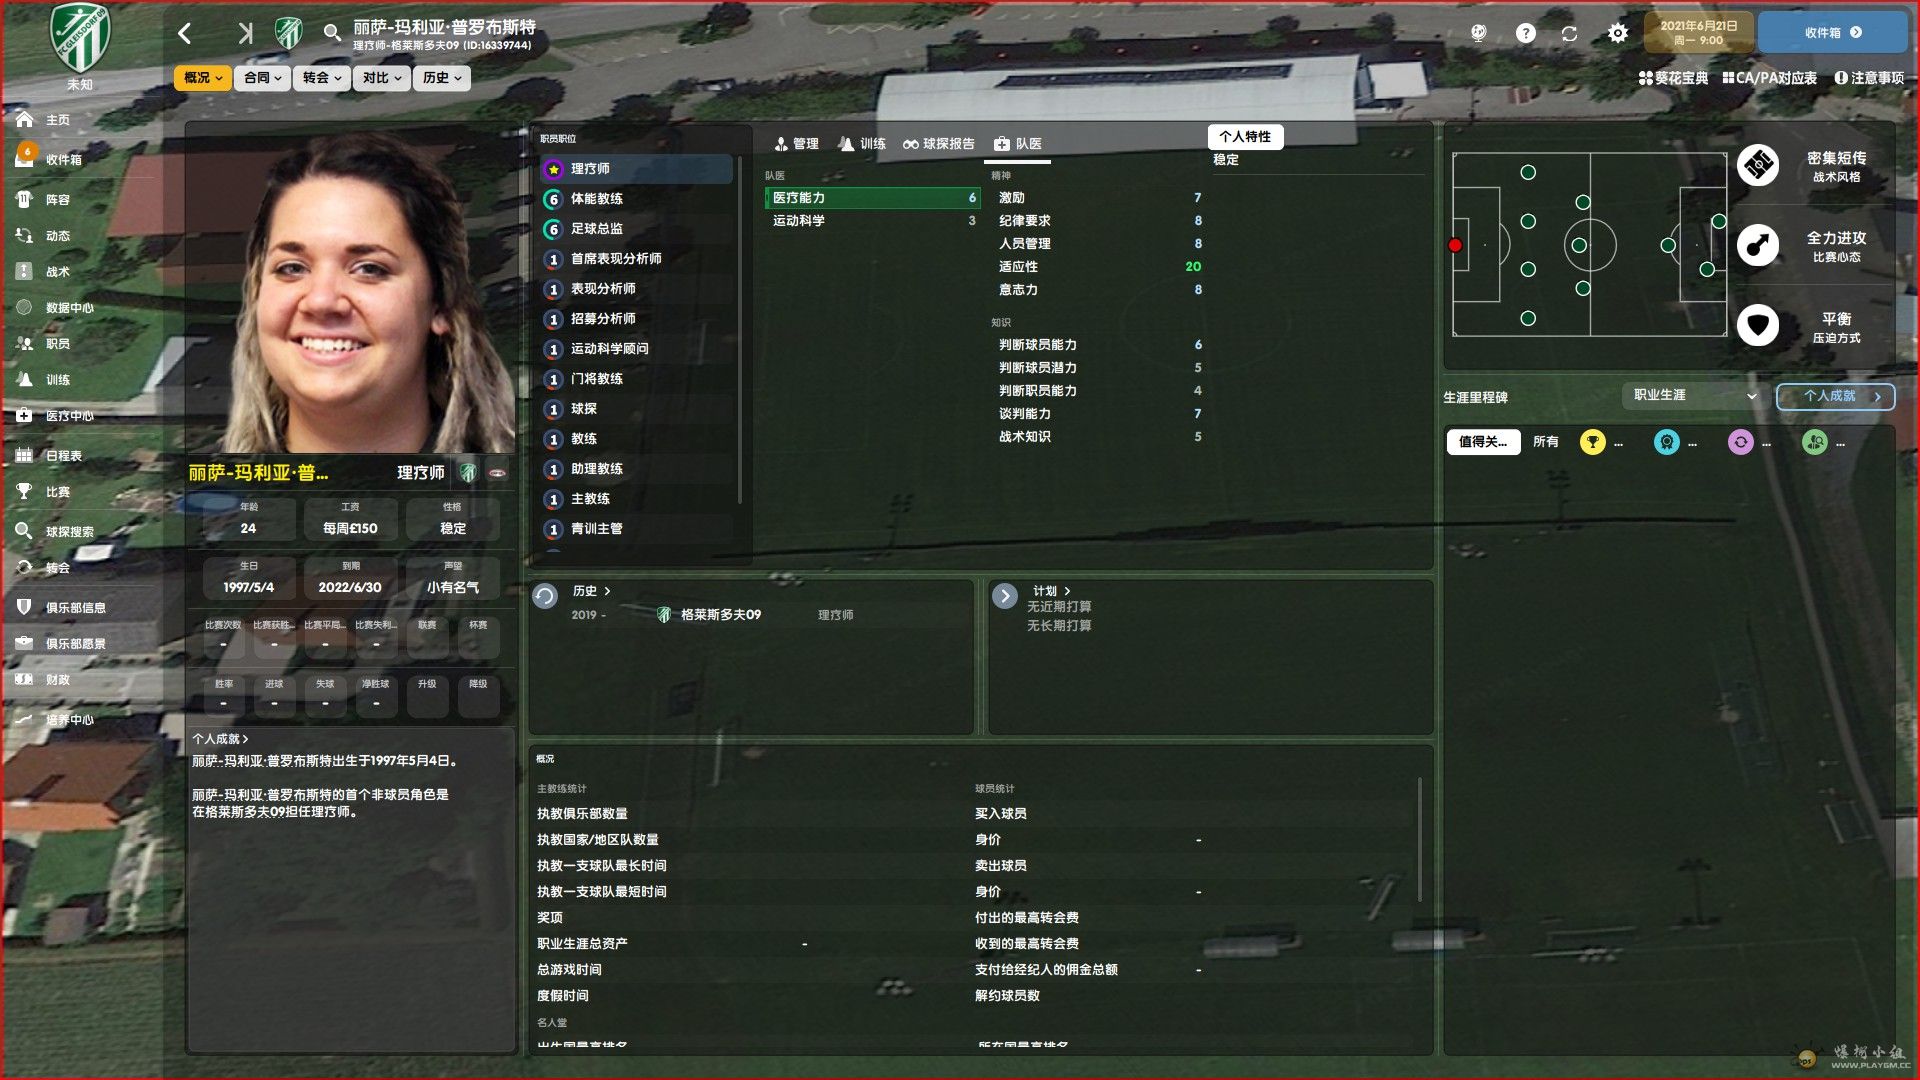Click the back arrow navigation icon

click(x=185, y=33)
